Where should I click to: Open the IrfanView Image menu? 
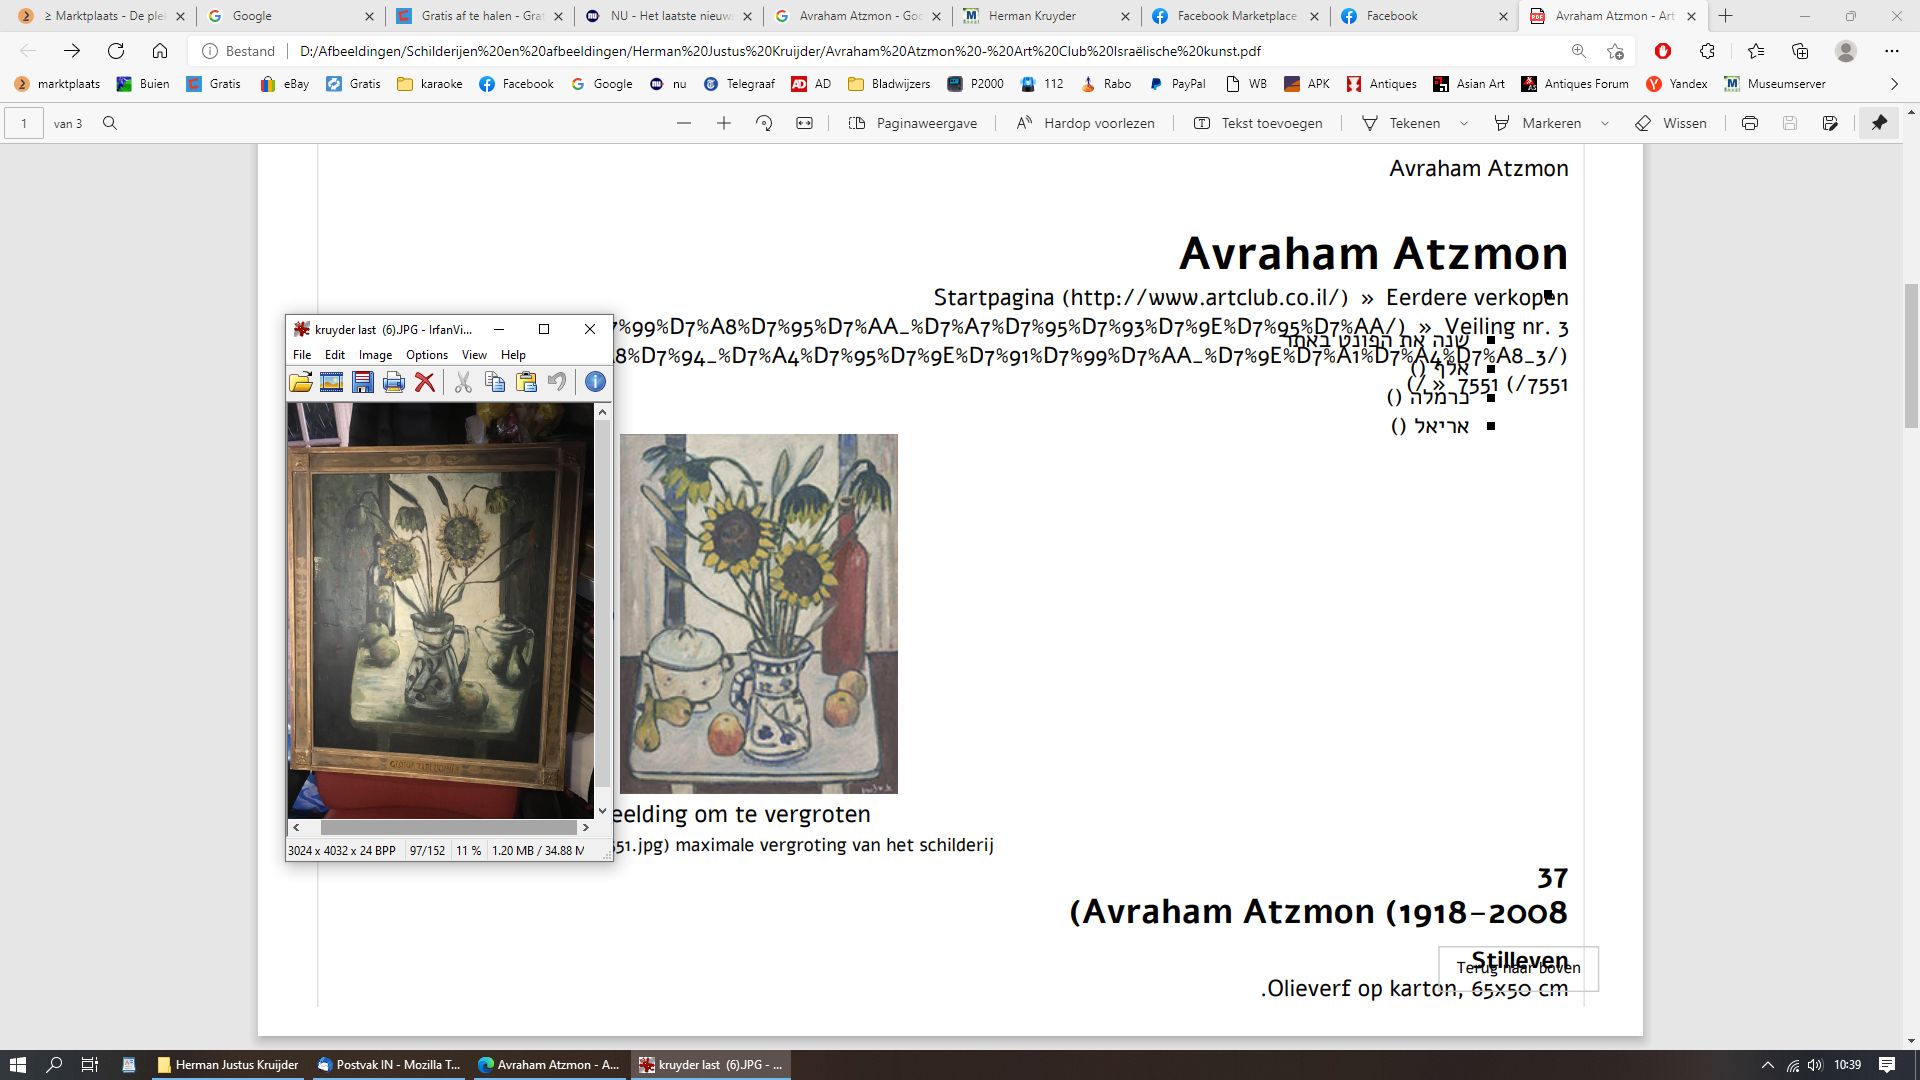coord(375,355)
